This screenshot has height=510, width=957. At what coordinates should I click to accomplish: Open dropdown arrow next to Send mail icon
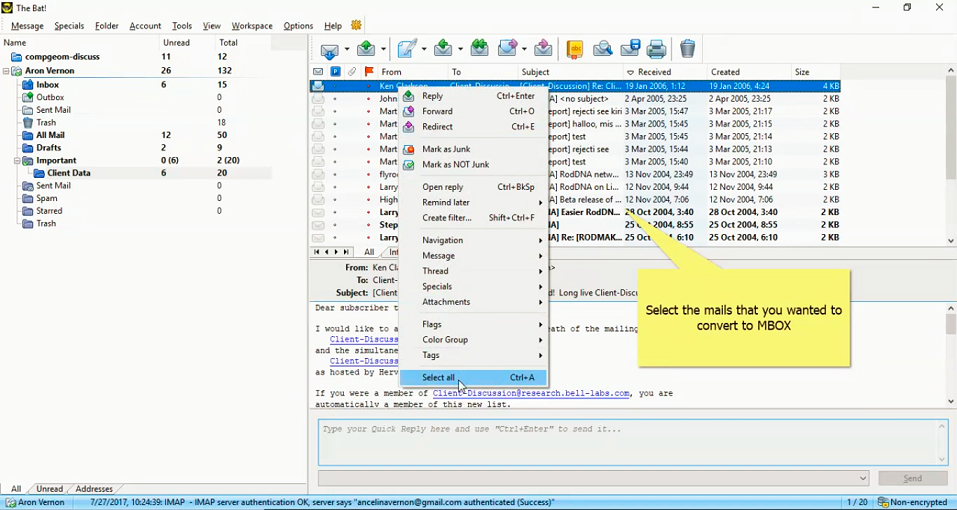tap(383, 49)
